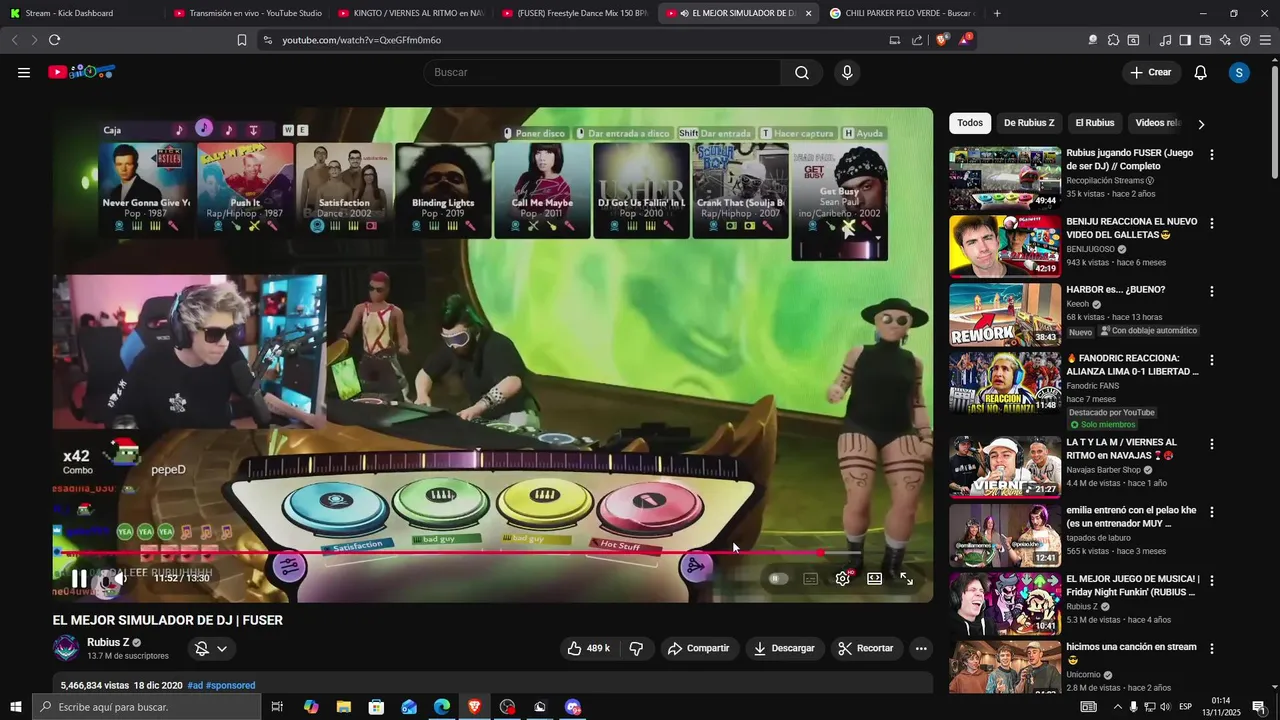
Task: Mute the video with the speaker icon
Action: 118,578
